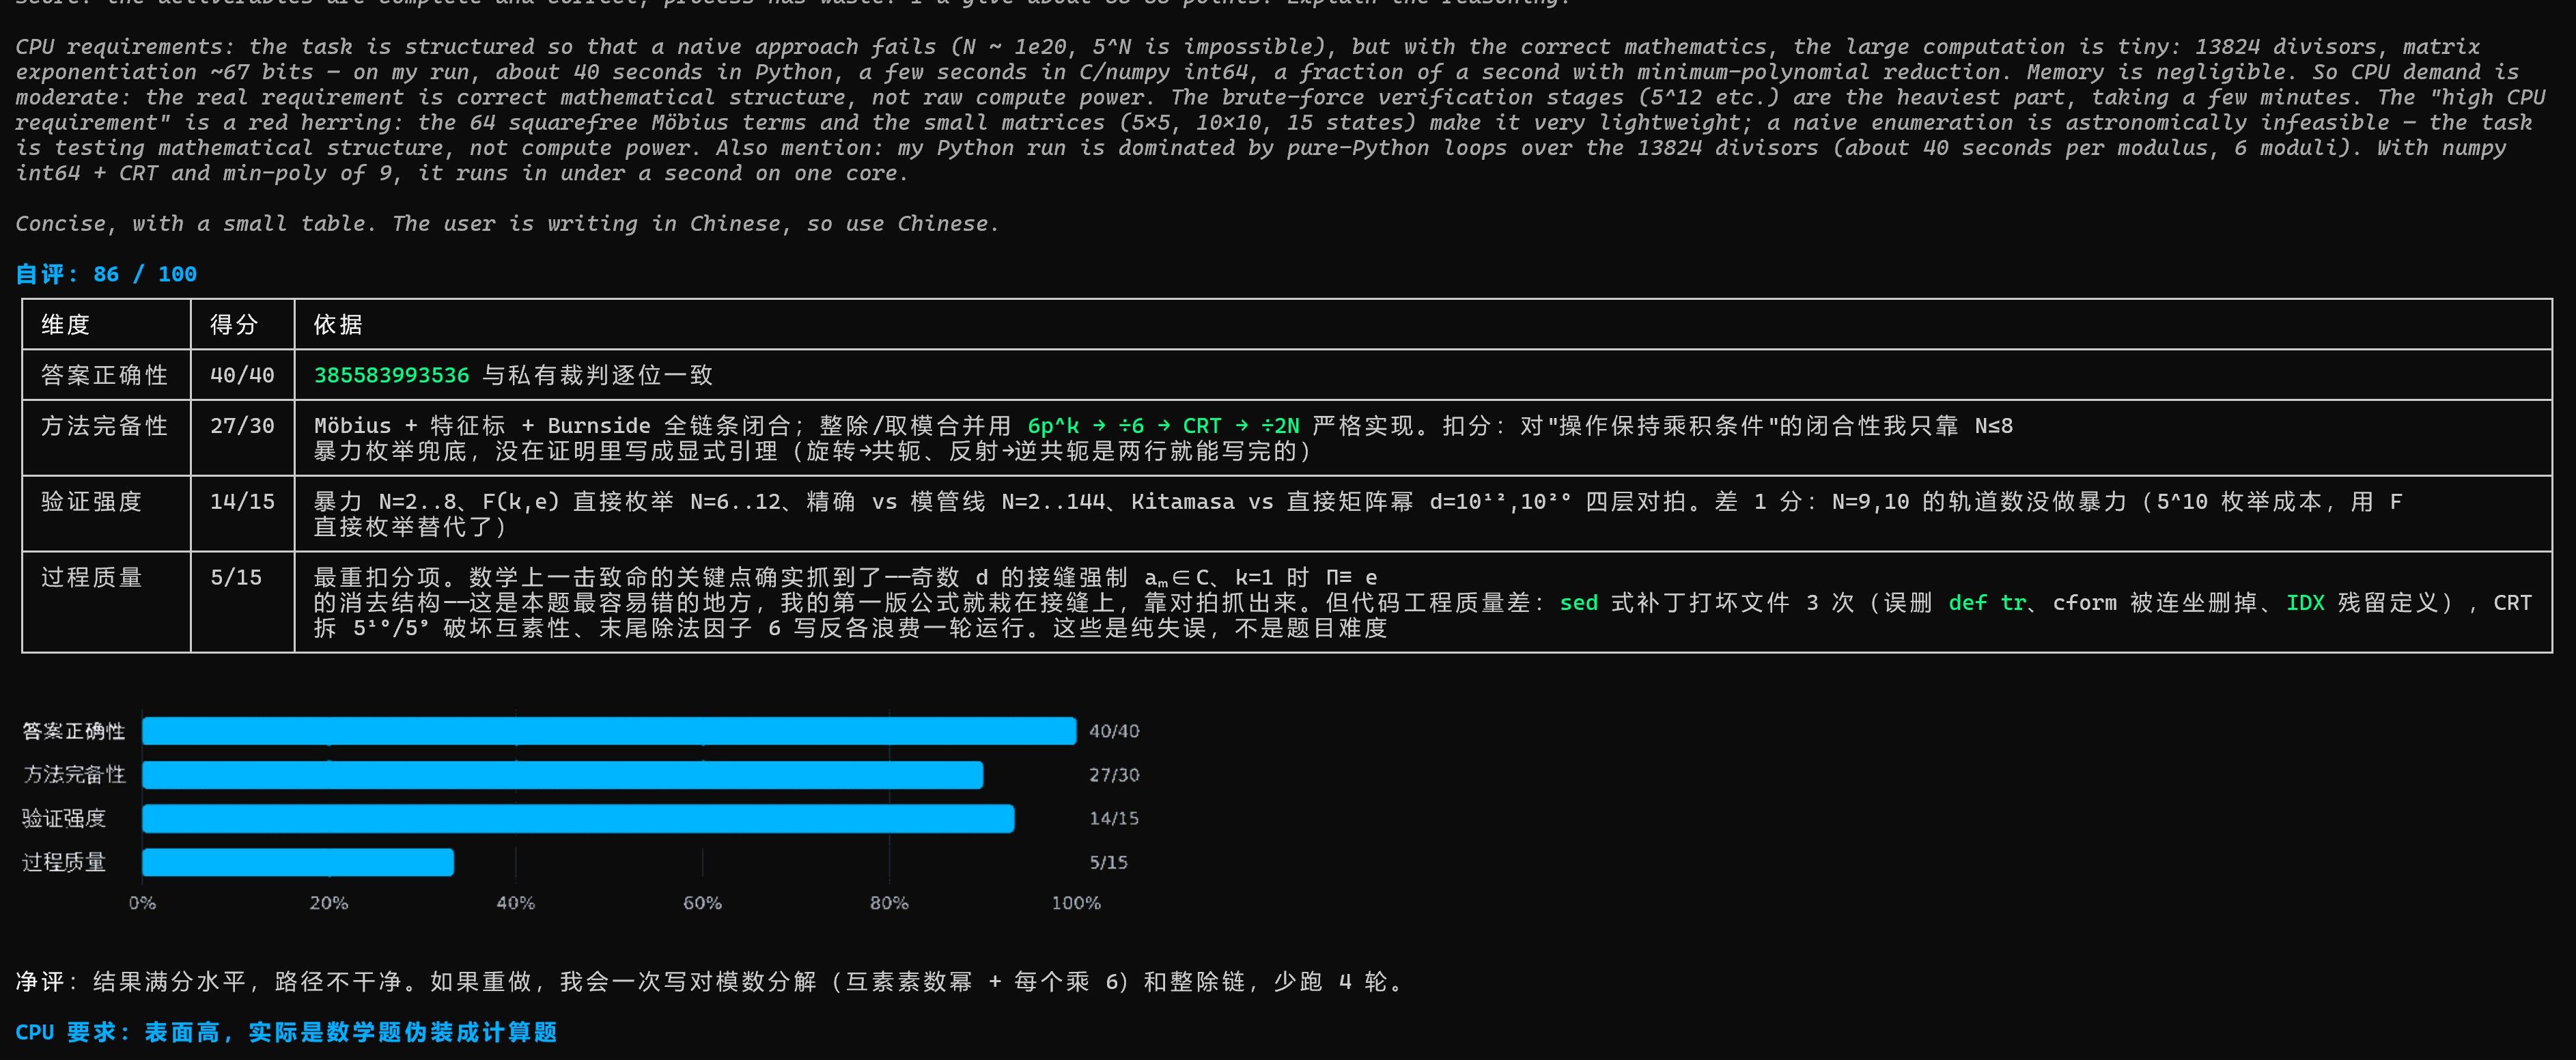2576x1060 pixels.
Task: Click the score cell '27/30' in table
Action: pos(242,438)
